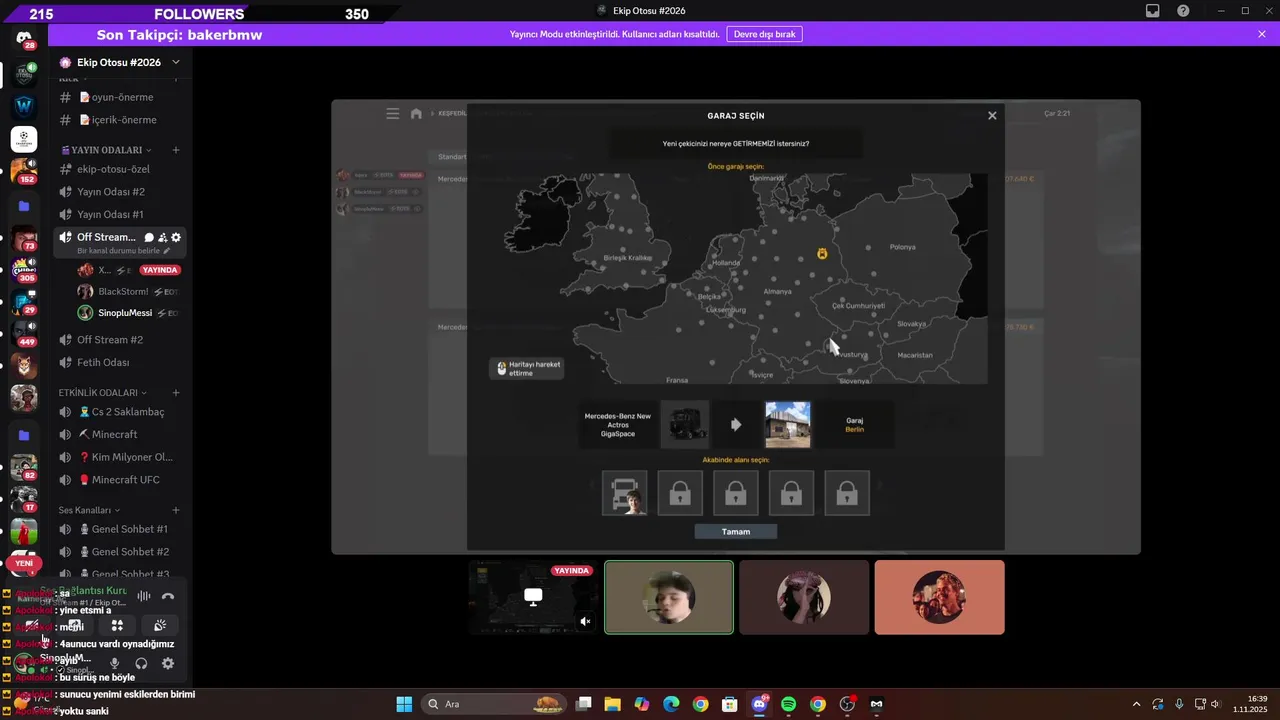1280x720 pixels.
Task: Open the Champions League server icon
Action: coord(24,139)
